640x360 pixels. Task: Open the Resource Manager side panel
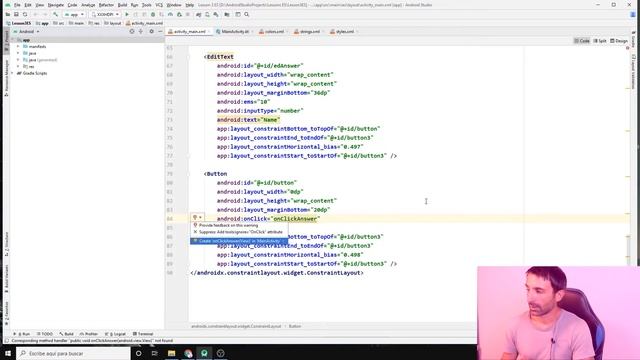(x=7, y=79)
